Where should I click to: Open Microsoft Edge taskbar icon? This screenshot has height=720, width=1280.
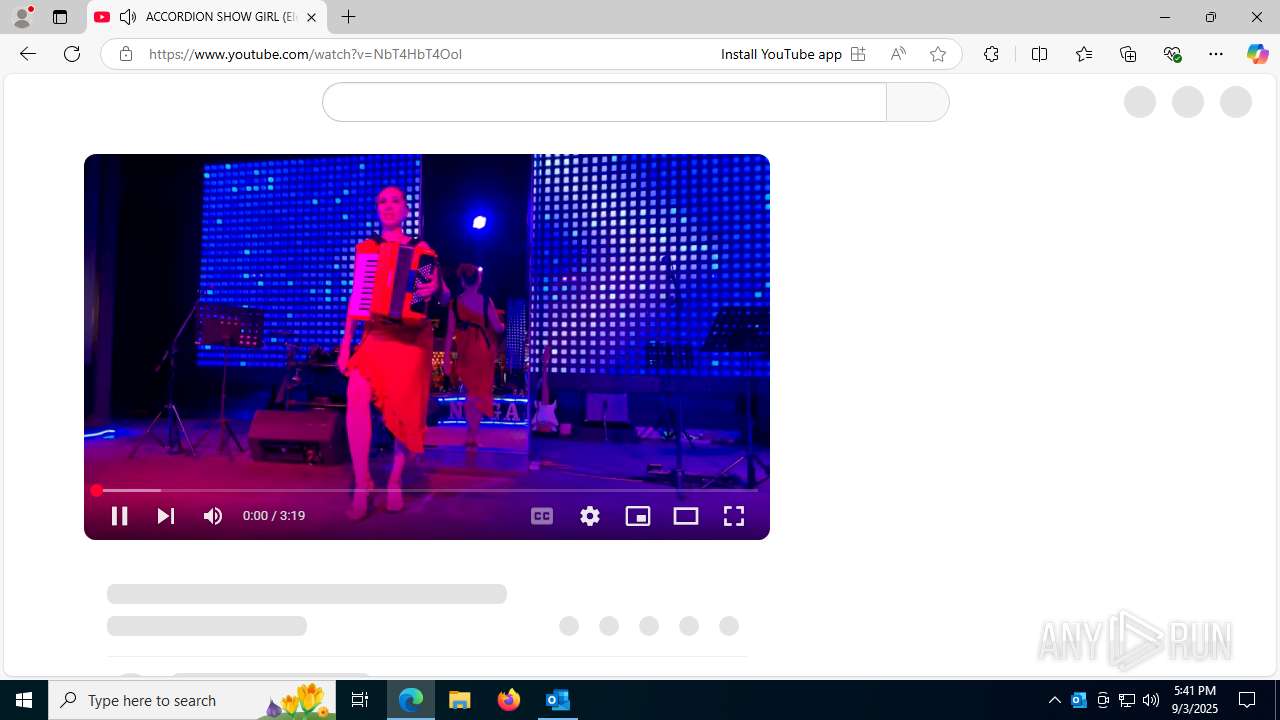[411, 700]
